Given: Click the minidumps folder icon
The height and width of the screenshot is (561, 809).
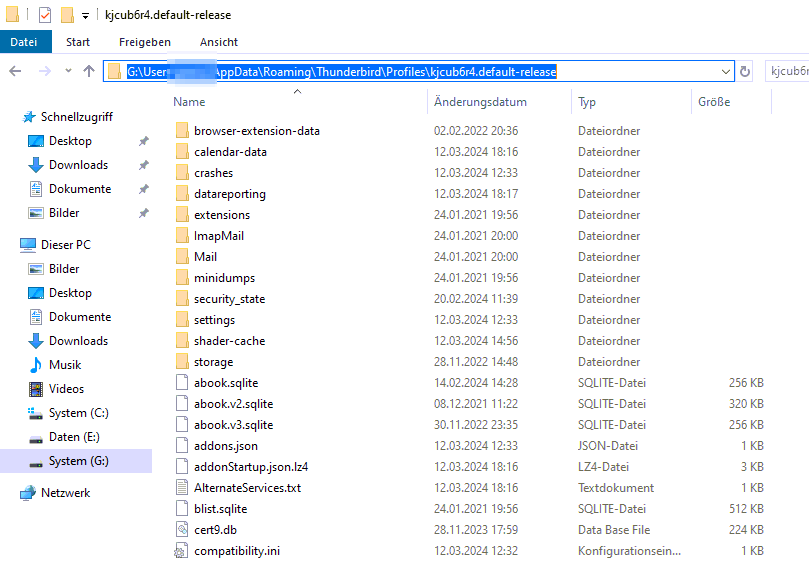Looking at the screenshot, I should coord(182,278).
